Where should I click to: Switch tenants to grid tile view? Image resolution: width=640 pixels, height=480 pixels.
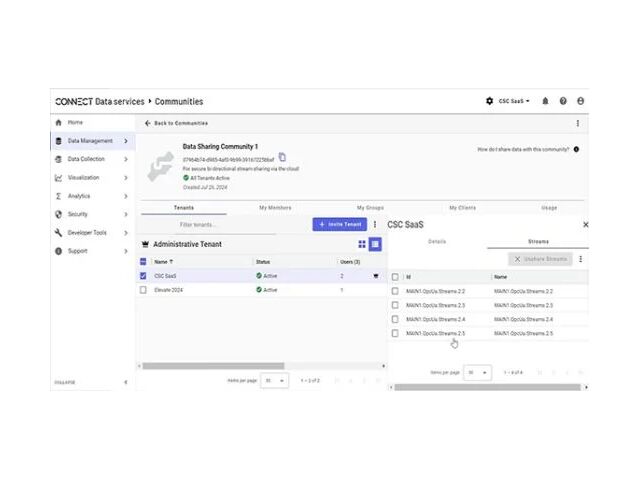pyautogui.click(x=362, y=244)
